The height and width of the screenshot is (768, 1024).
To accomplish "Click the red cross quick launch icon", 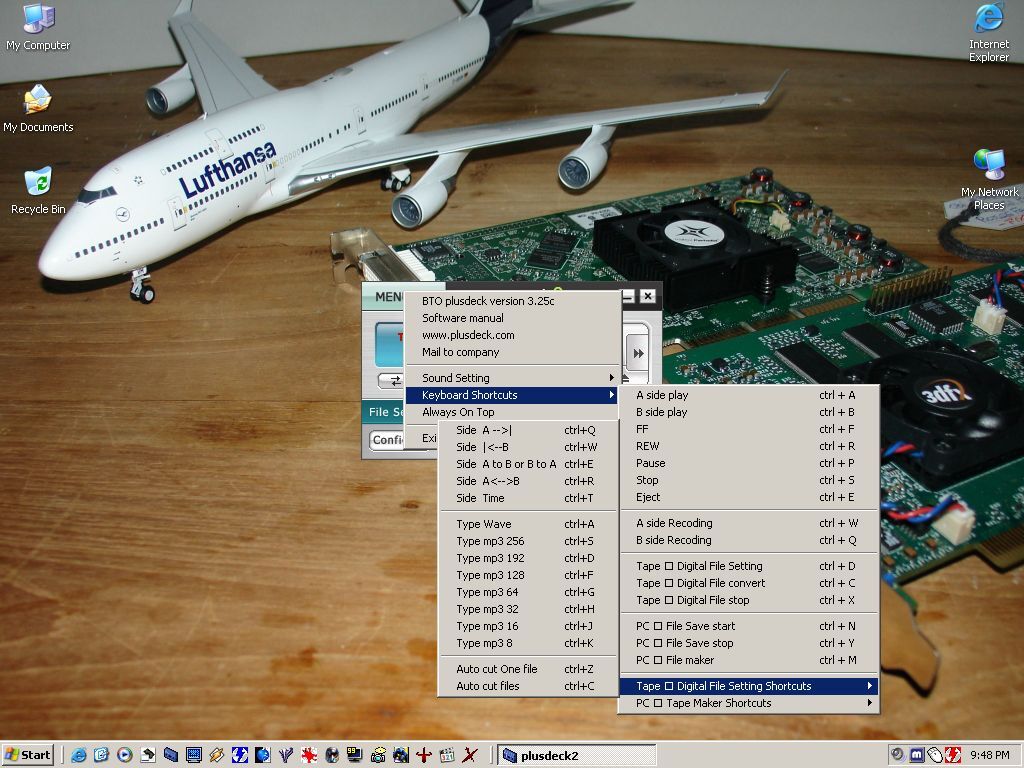I will click(424, 755).
